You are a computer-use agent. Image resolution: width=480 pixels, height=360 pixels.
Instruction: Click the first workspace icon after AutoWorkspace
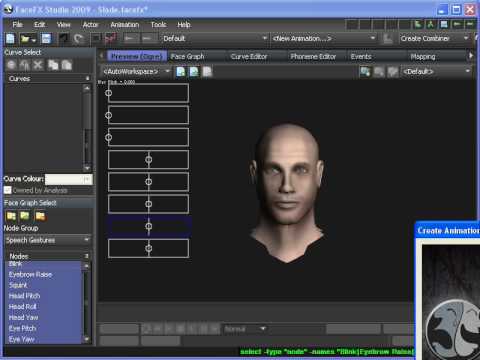181,71
